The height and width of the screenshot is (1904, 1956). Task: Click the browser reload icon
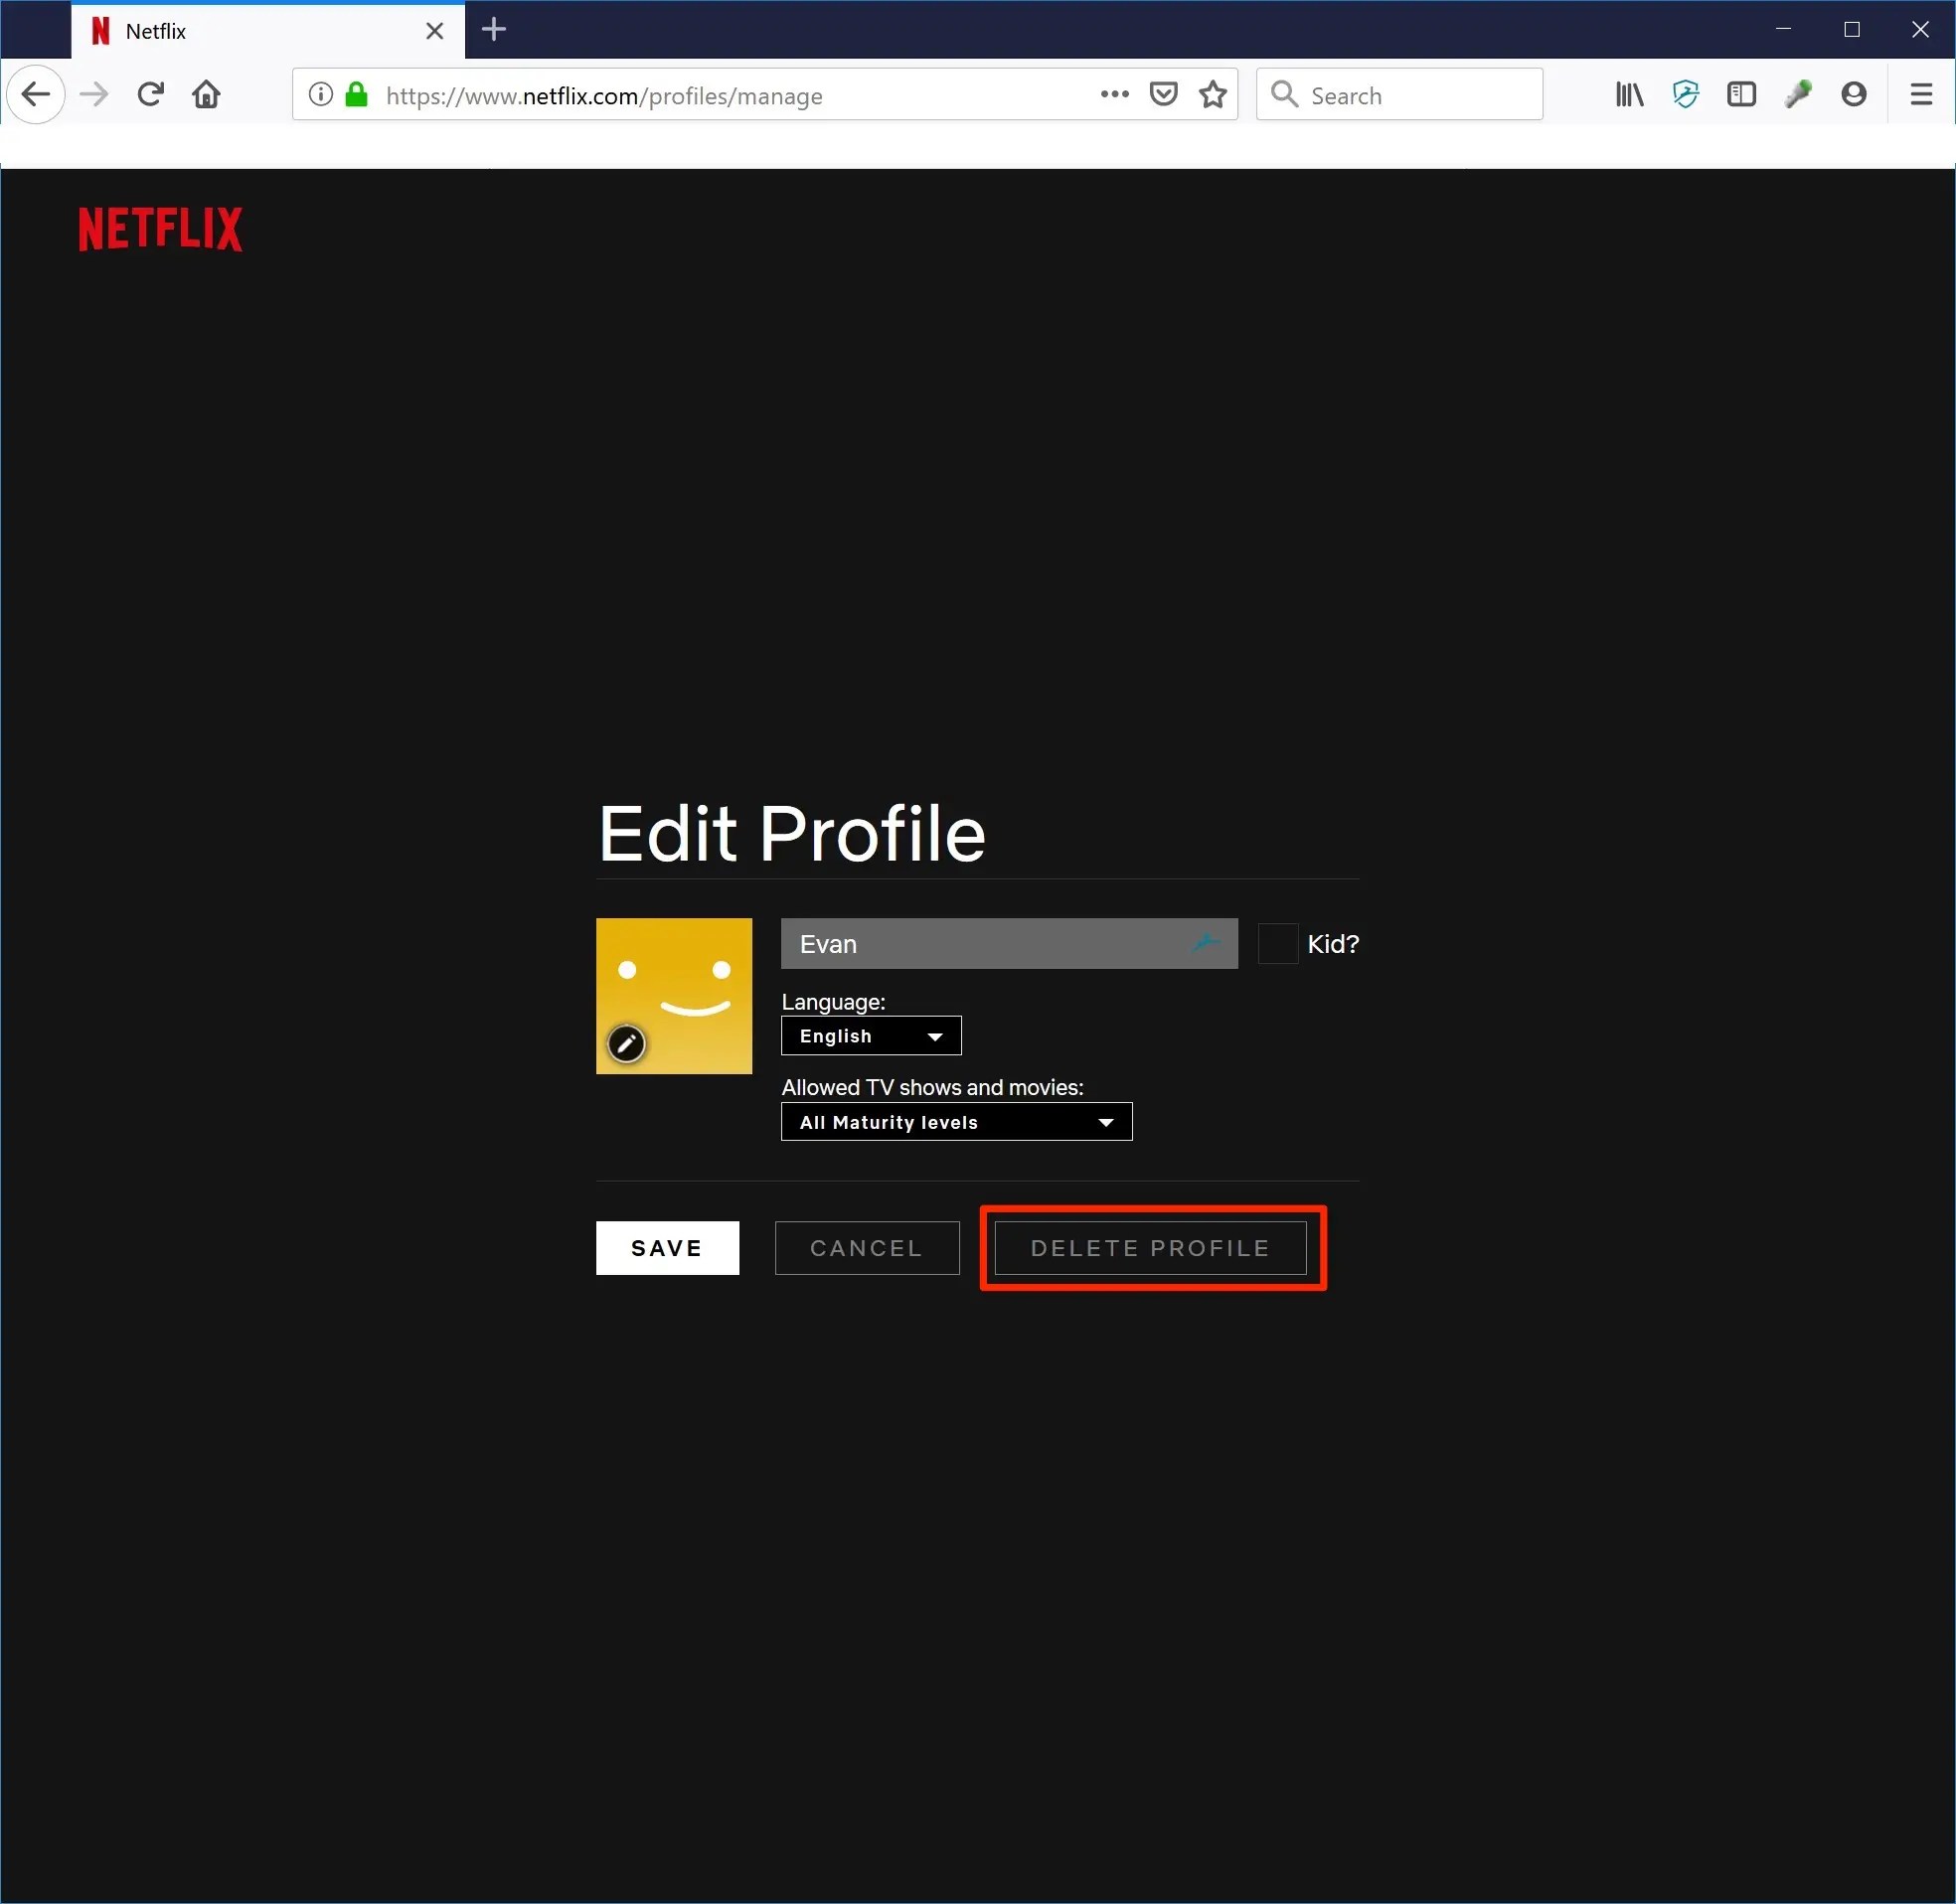[151, 95]
